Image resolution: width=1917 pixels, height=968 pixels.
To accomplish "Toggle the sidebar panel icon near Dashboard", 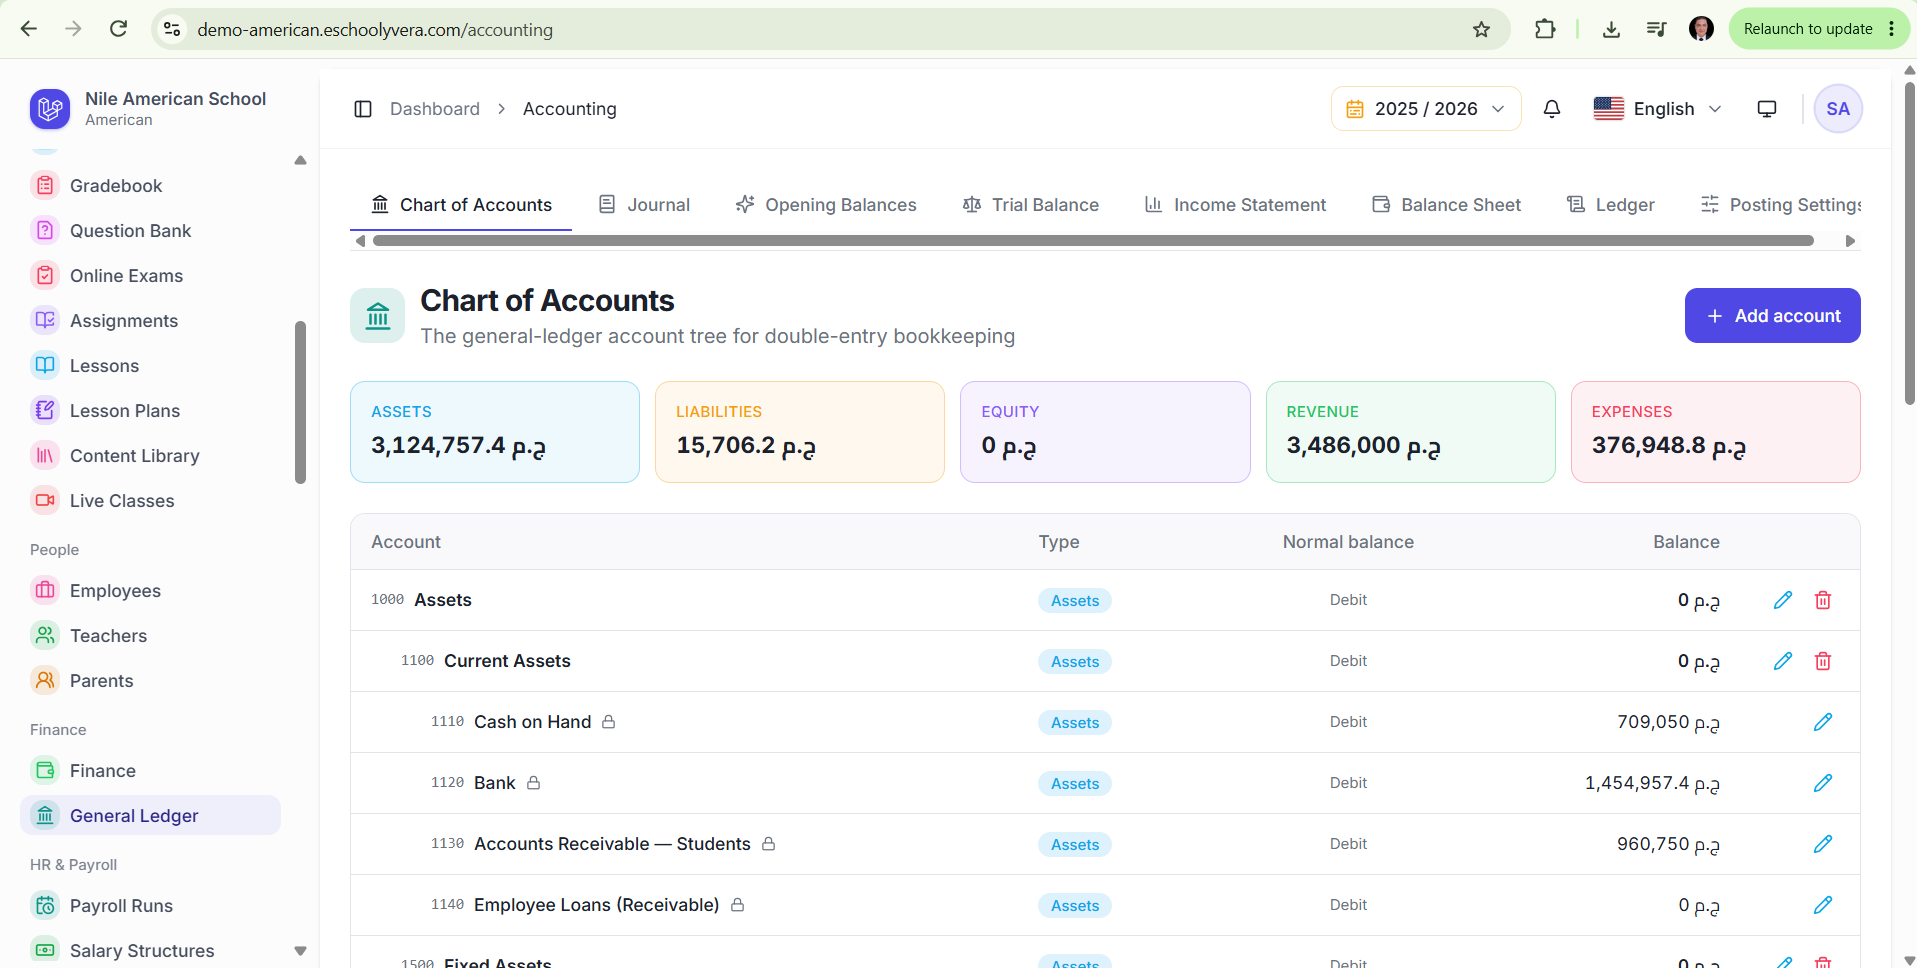I will click(363, 109).
